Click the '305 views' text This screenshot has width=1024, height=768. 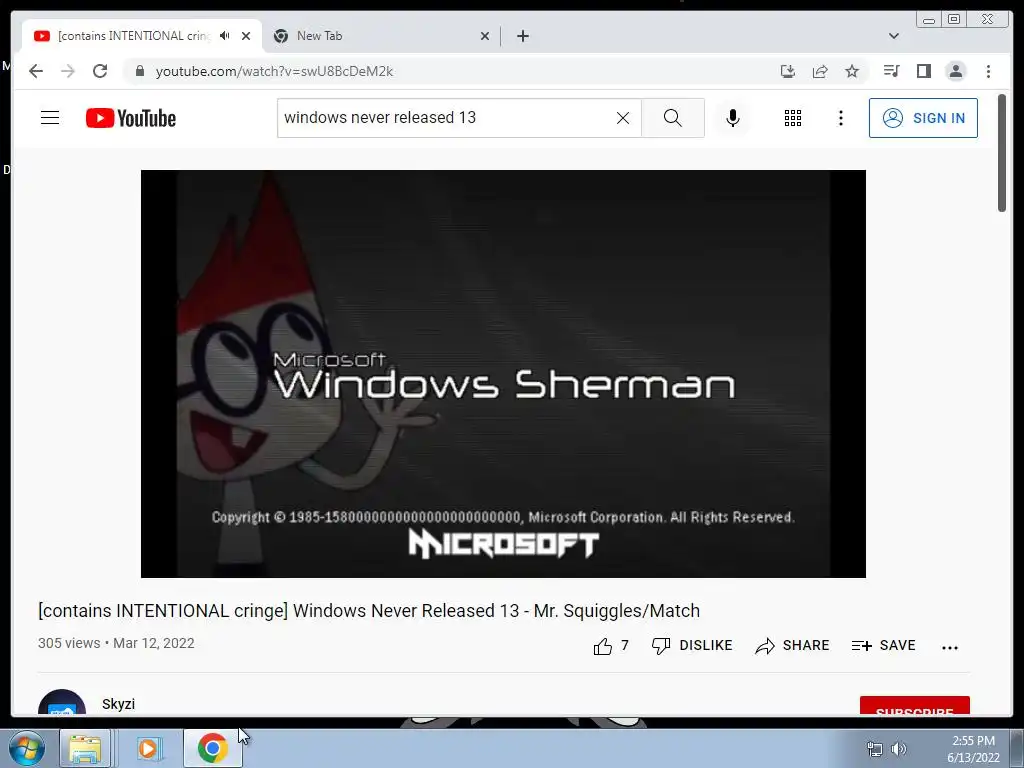pos(69,643)
